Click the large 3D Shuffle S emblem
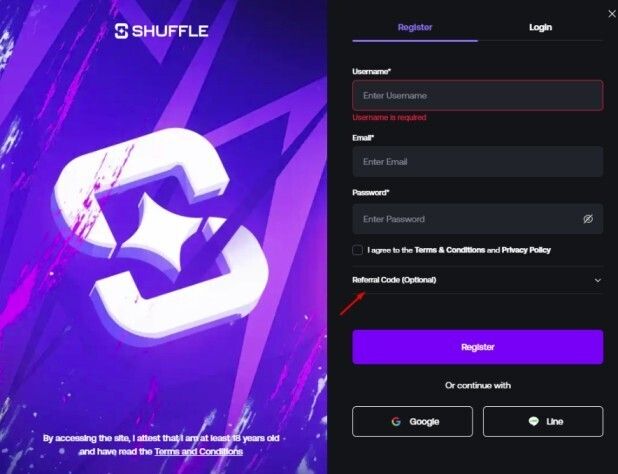 click(160, 236)
